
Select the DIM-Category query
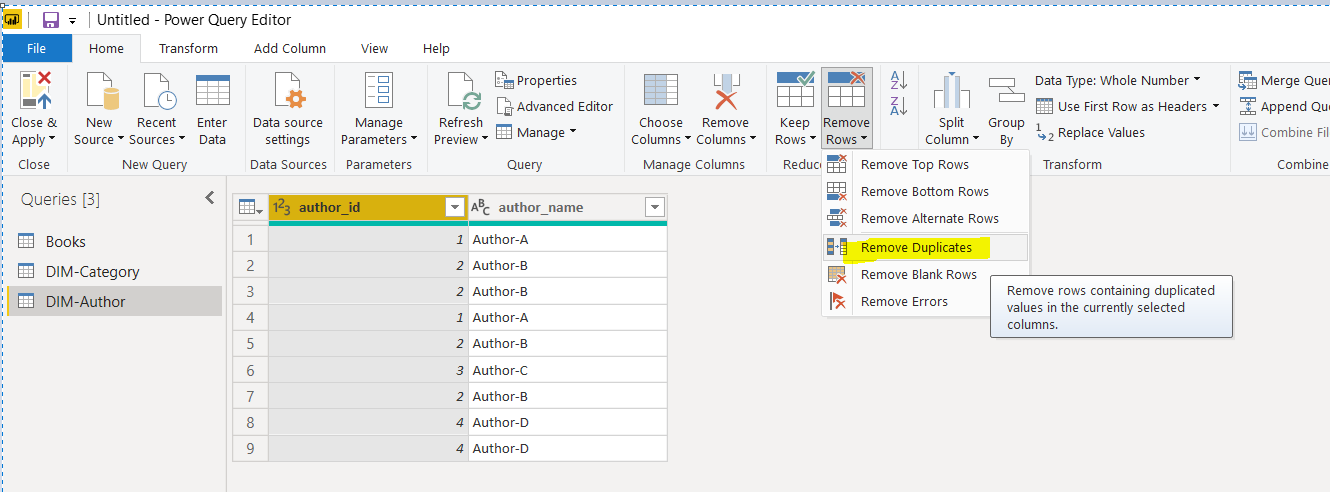pos(114,271)
